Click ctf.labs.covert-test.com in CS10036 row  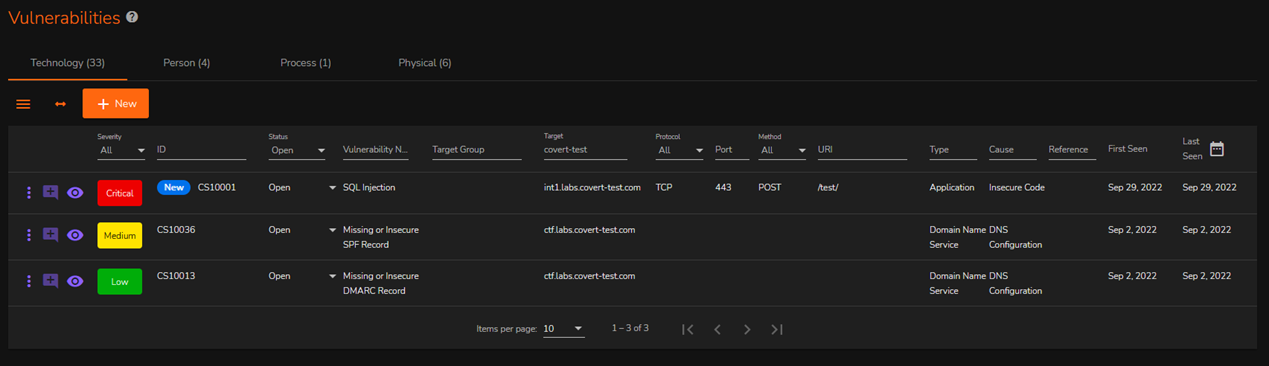[590, 229]
